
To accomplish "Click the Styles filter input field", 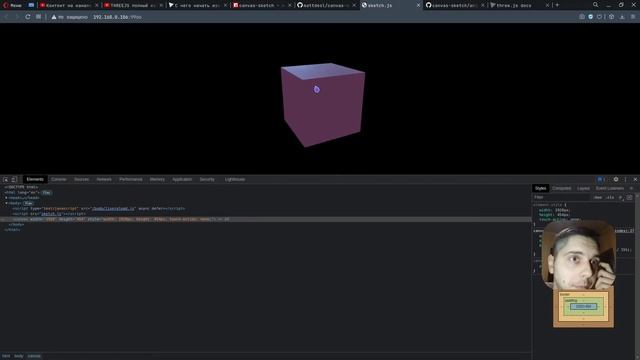I will point(562,197).
